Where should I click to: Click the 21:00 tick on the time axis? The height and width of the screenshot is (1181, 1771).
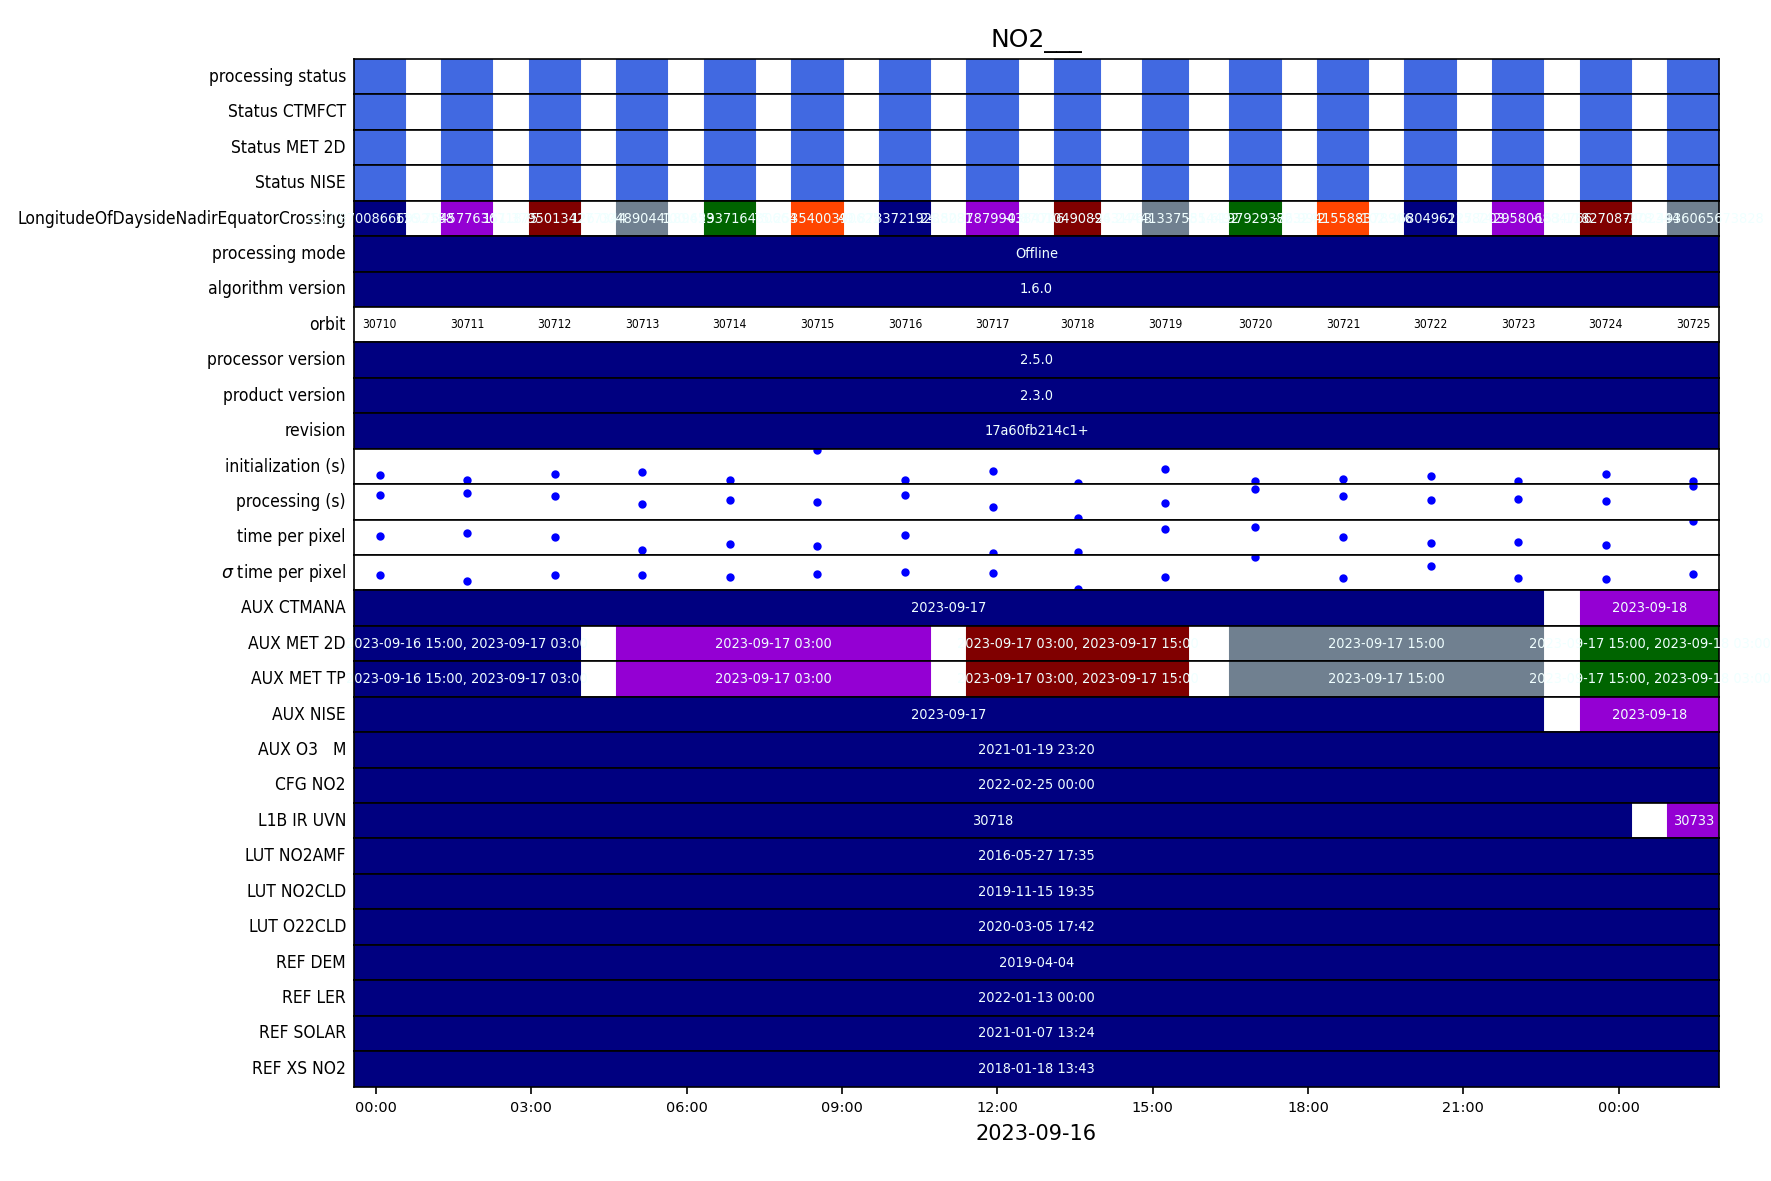pos(1463,1107)
